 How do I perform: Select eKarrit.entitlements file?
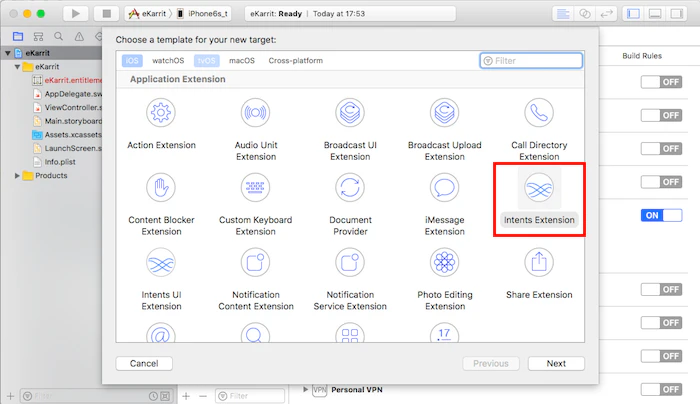click(67, 80)
